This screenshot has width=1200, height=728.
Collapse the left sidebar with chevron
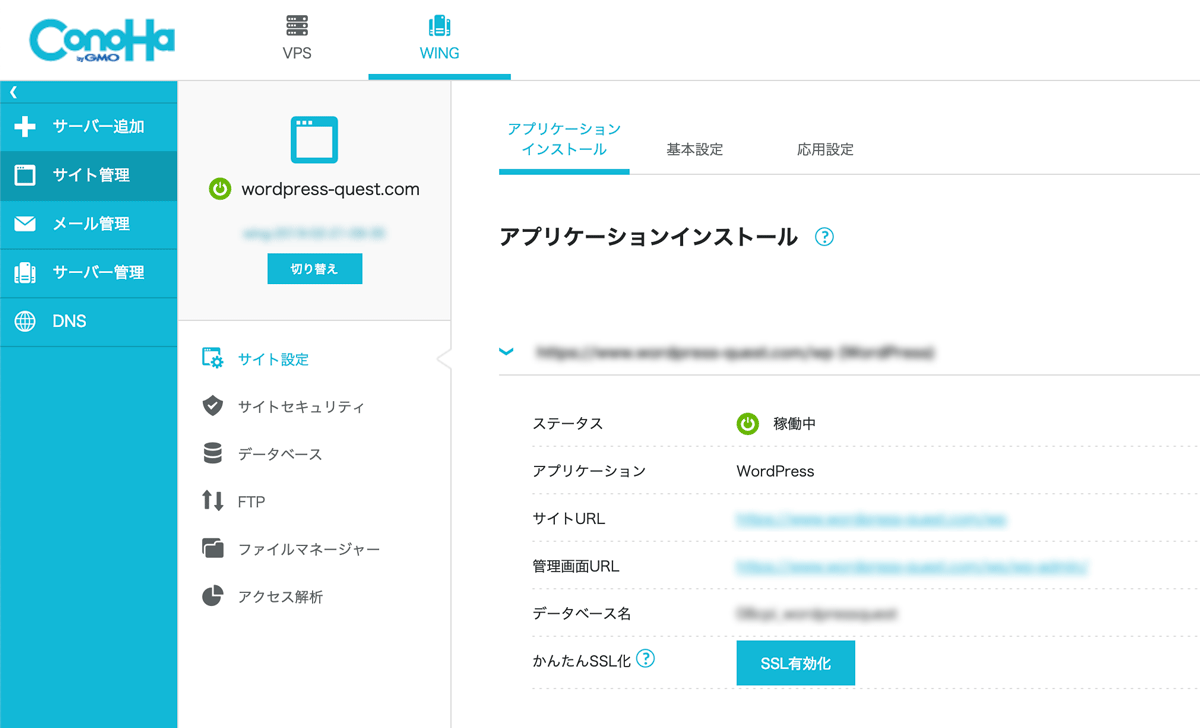[x=13, y=91]
